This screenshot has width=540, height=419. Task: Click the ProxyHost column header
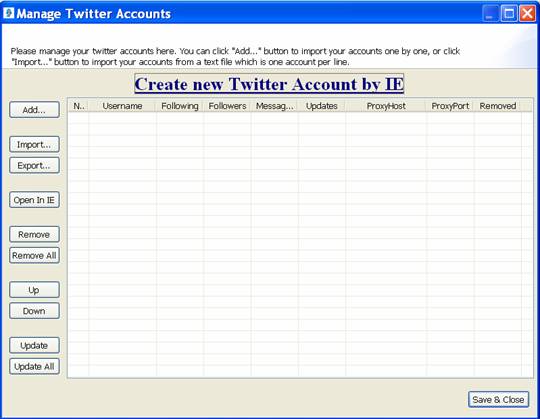[386, 106]
